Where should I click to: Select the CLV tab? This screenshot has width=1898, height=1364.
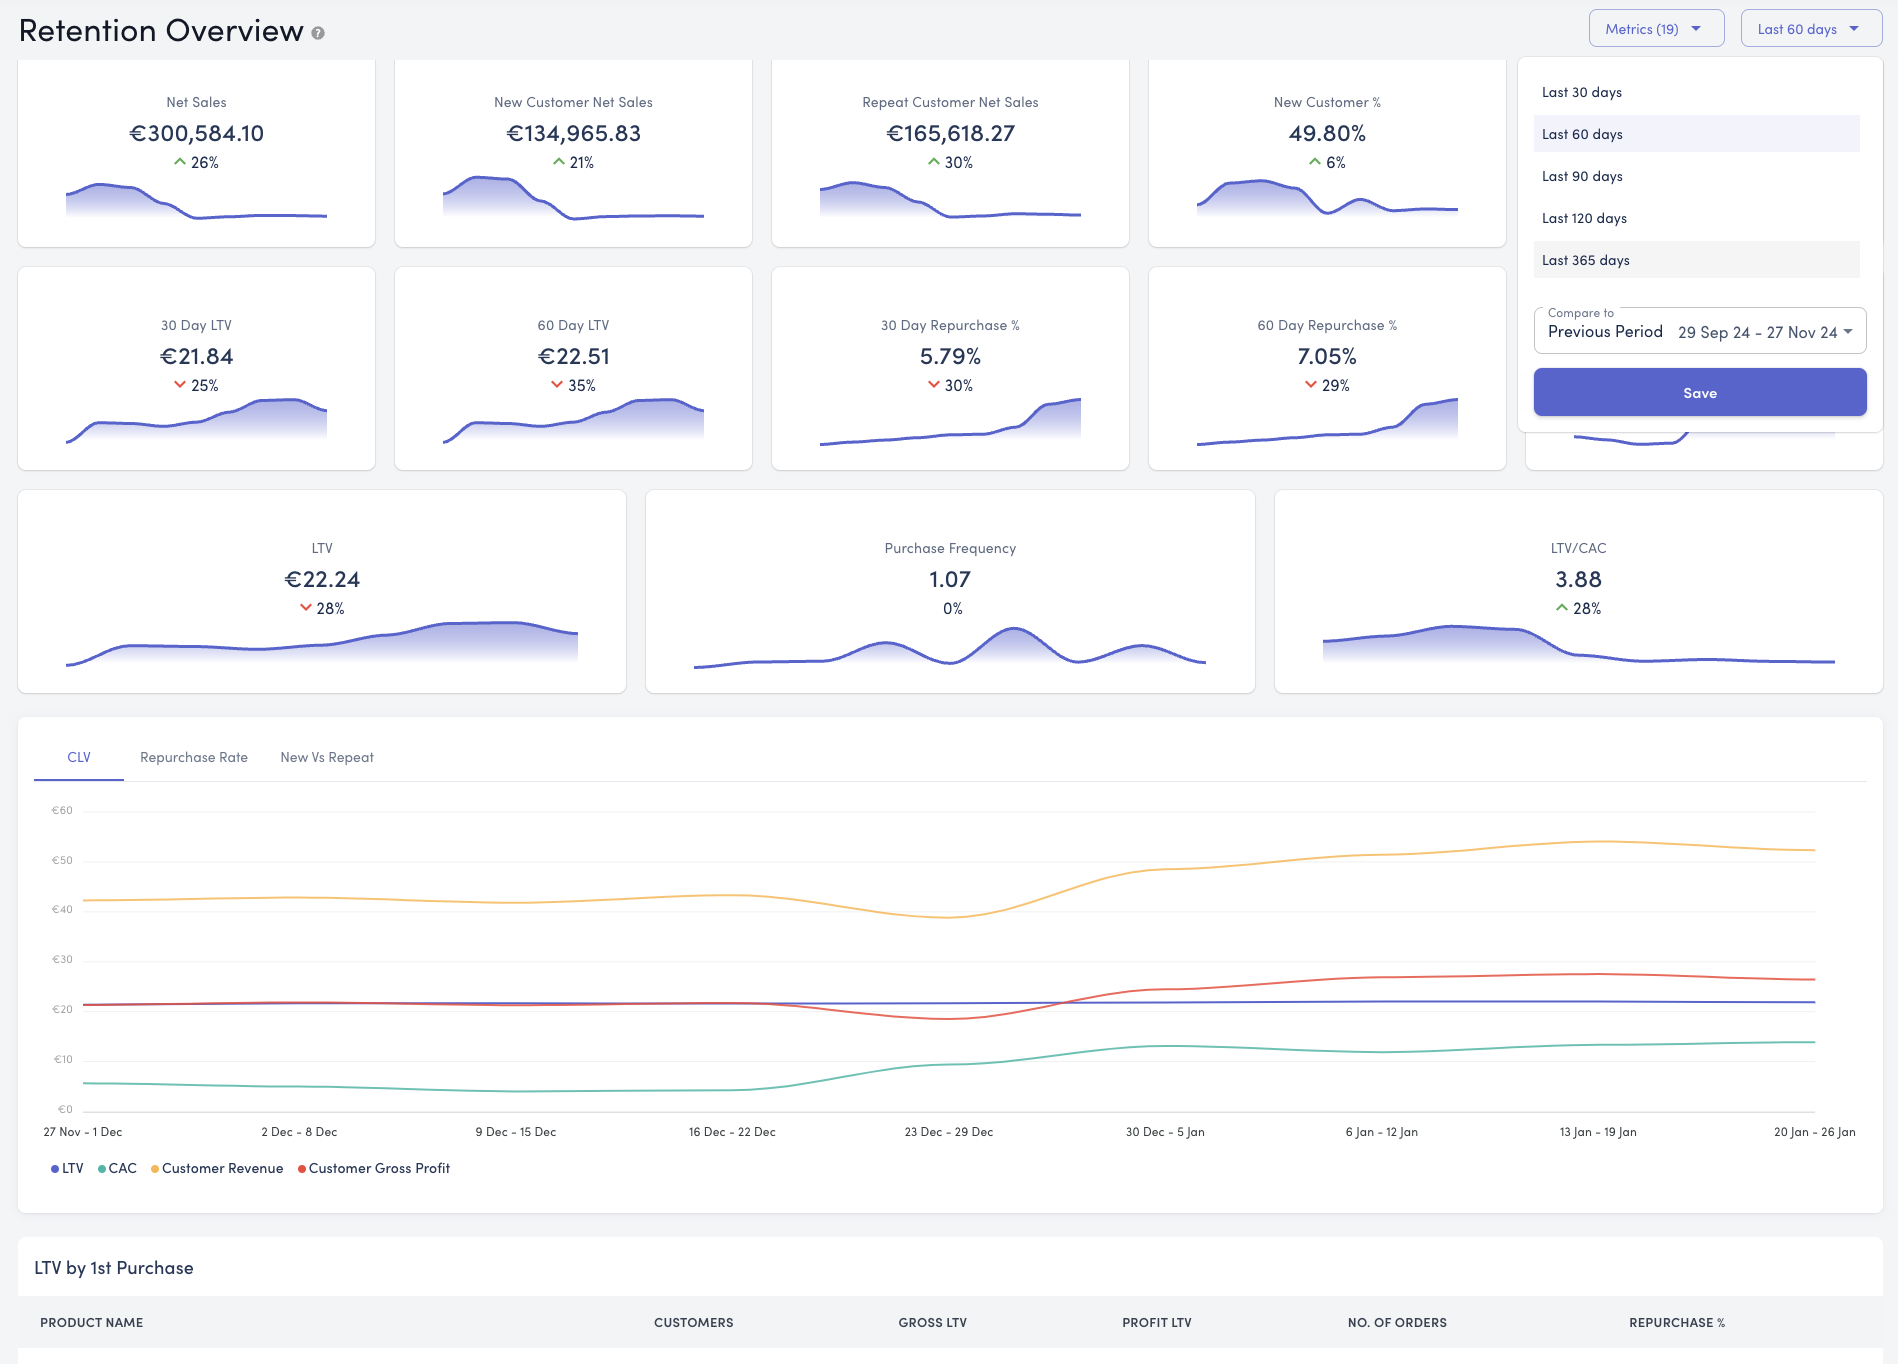pos(79,757)
